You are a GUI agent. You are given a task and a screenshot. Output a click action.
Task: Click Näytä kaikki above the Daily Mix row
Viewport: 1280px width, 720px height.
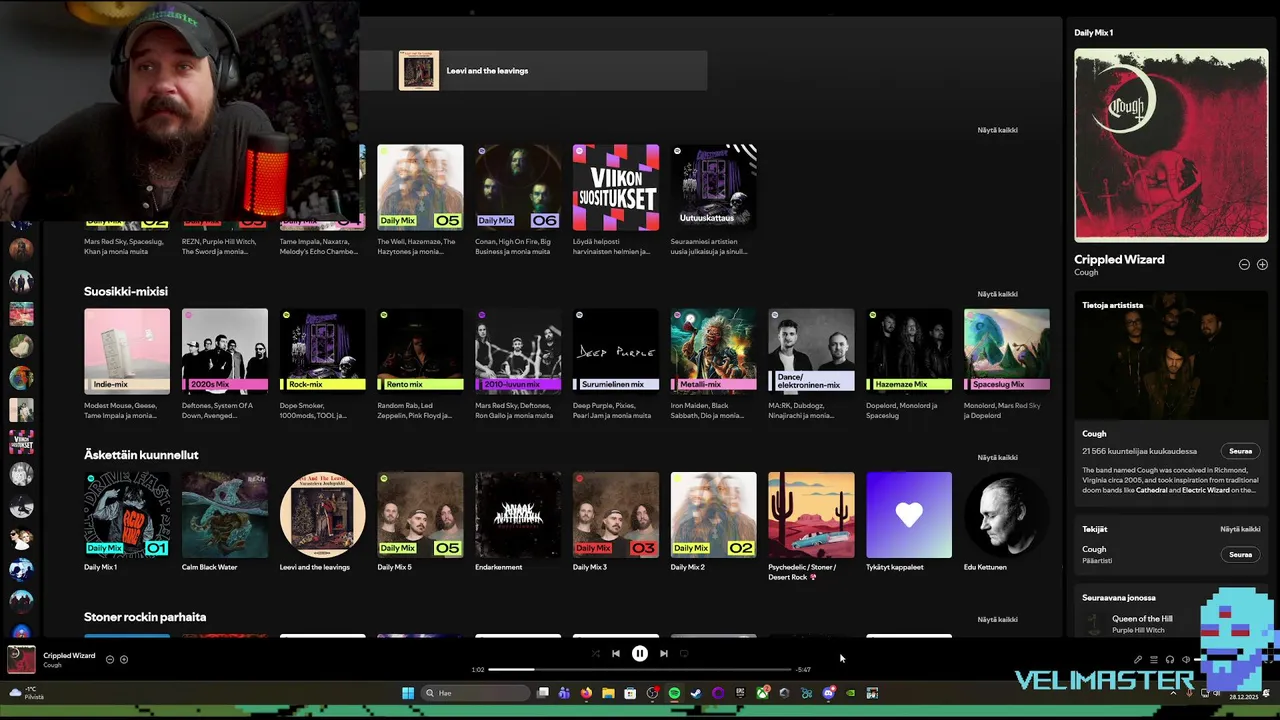click(997, 130)
